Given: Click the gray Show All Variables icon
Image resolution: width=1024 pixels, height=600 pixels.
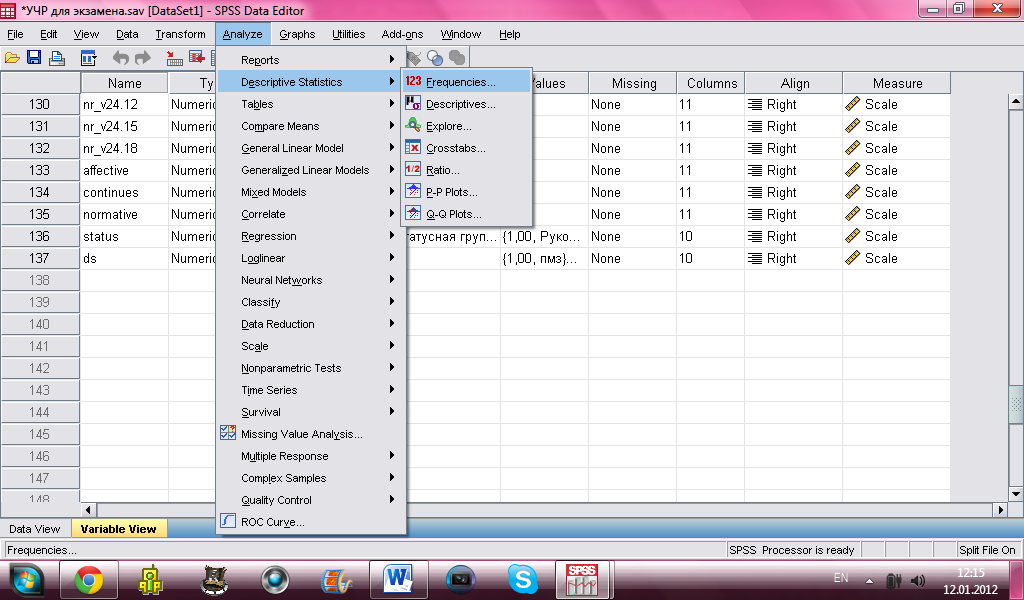Looking at the screenshot, I should click(457, 59).
